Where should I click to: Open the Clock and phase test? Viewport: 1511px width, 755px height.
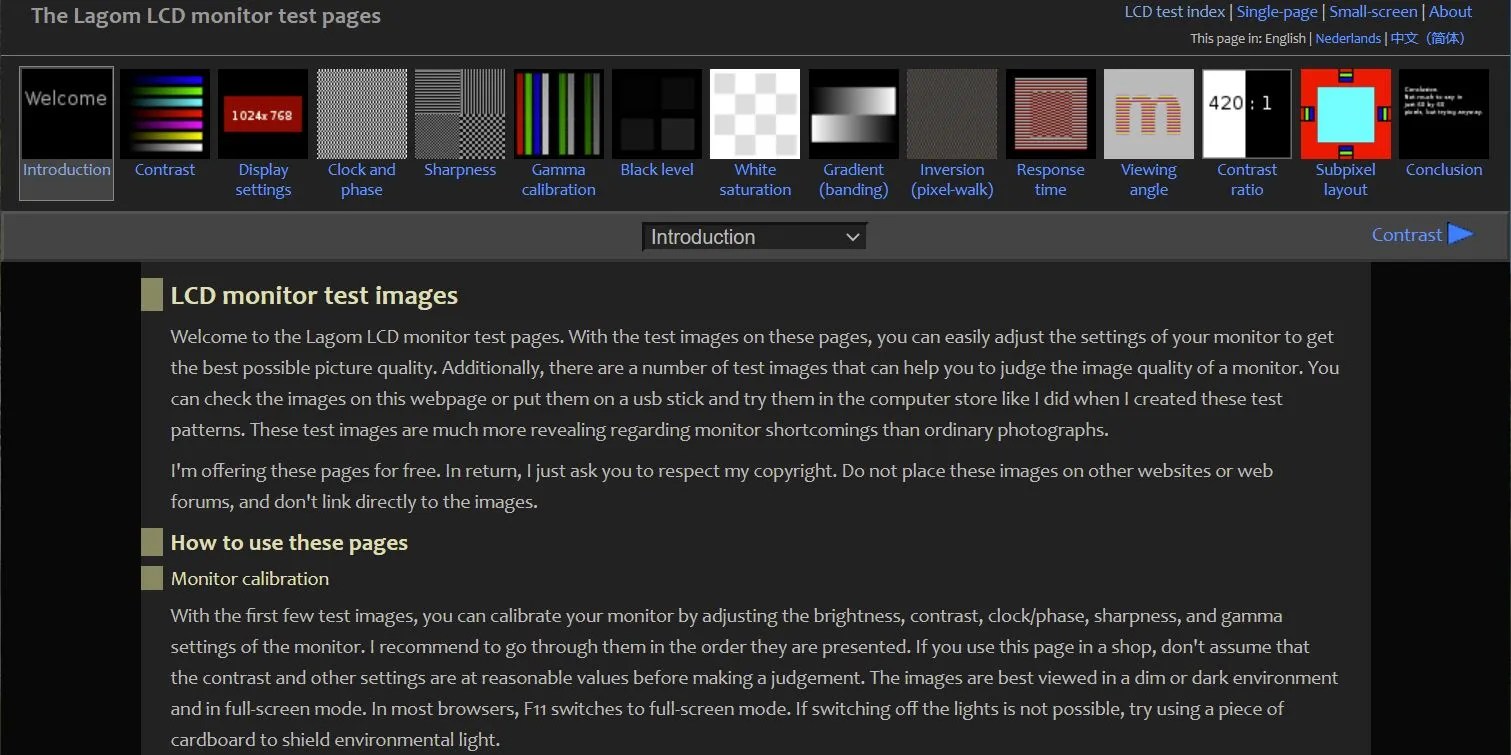point(361,113)
